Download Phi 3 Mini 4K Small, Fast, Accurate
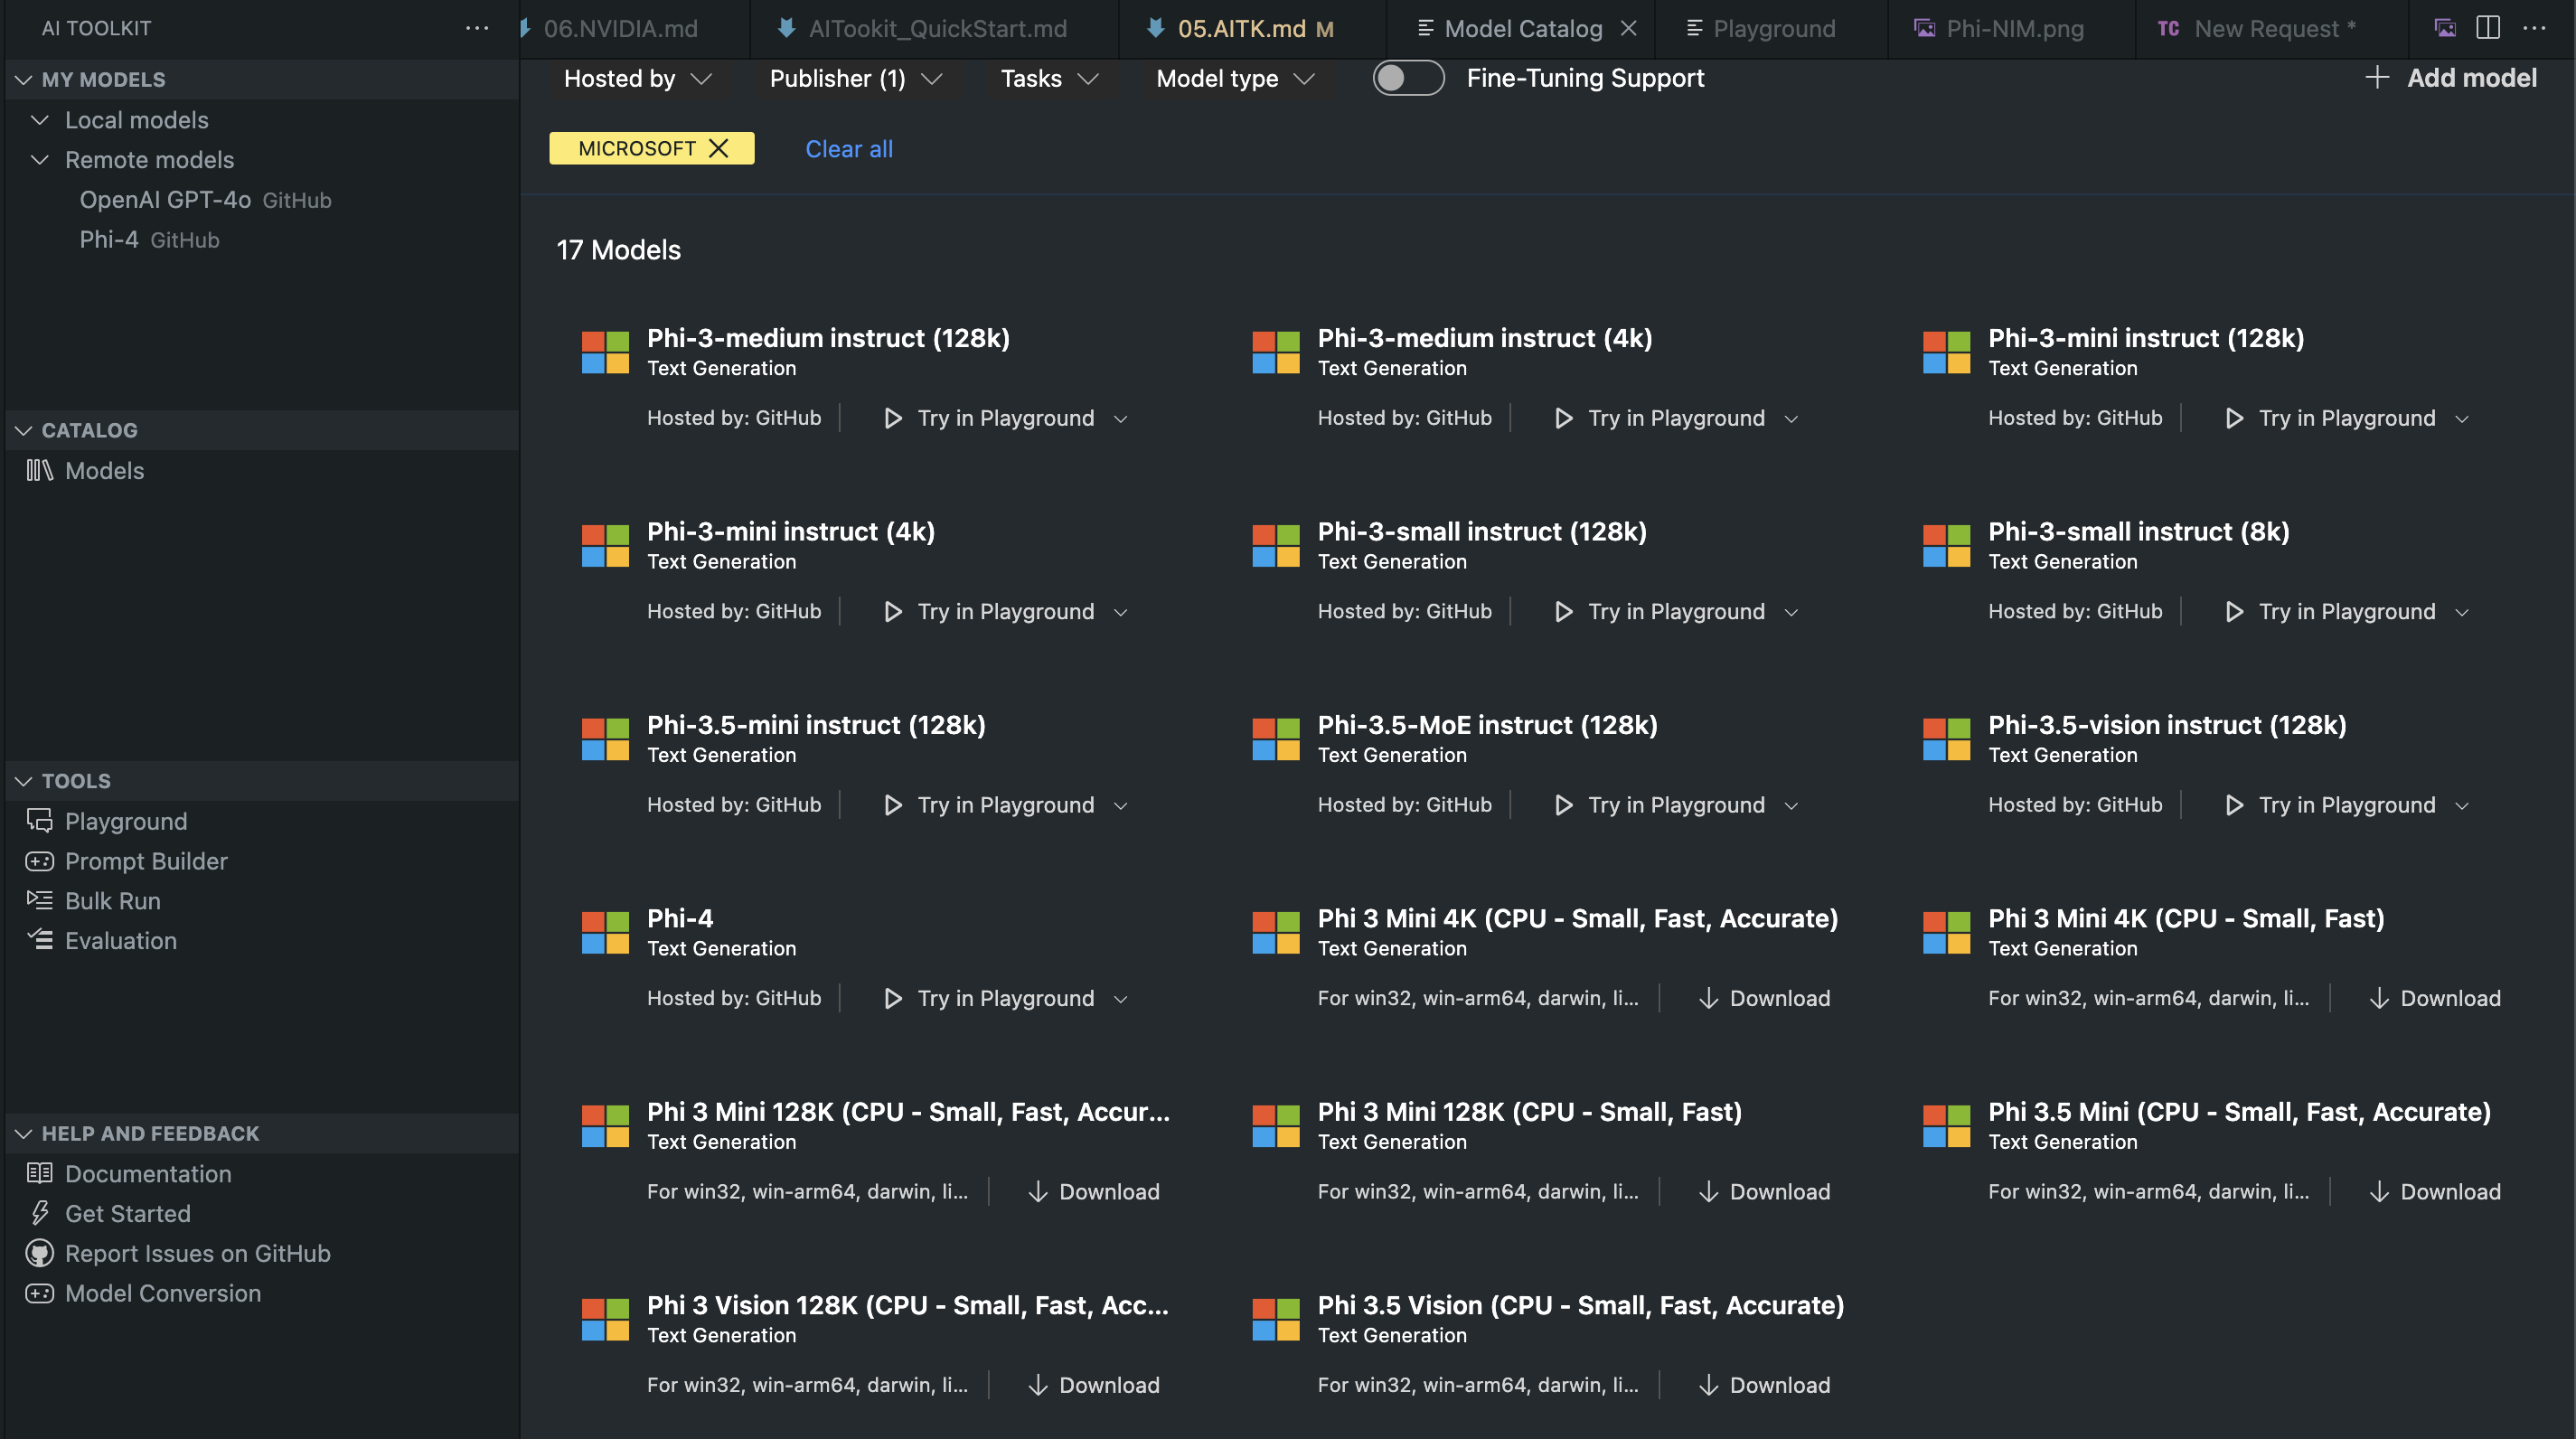Image resolution: width=2576 pixels, height=1439 pixels. pyautogui.click(x=1765, y=998)
